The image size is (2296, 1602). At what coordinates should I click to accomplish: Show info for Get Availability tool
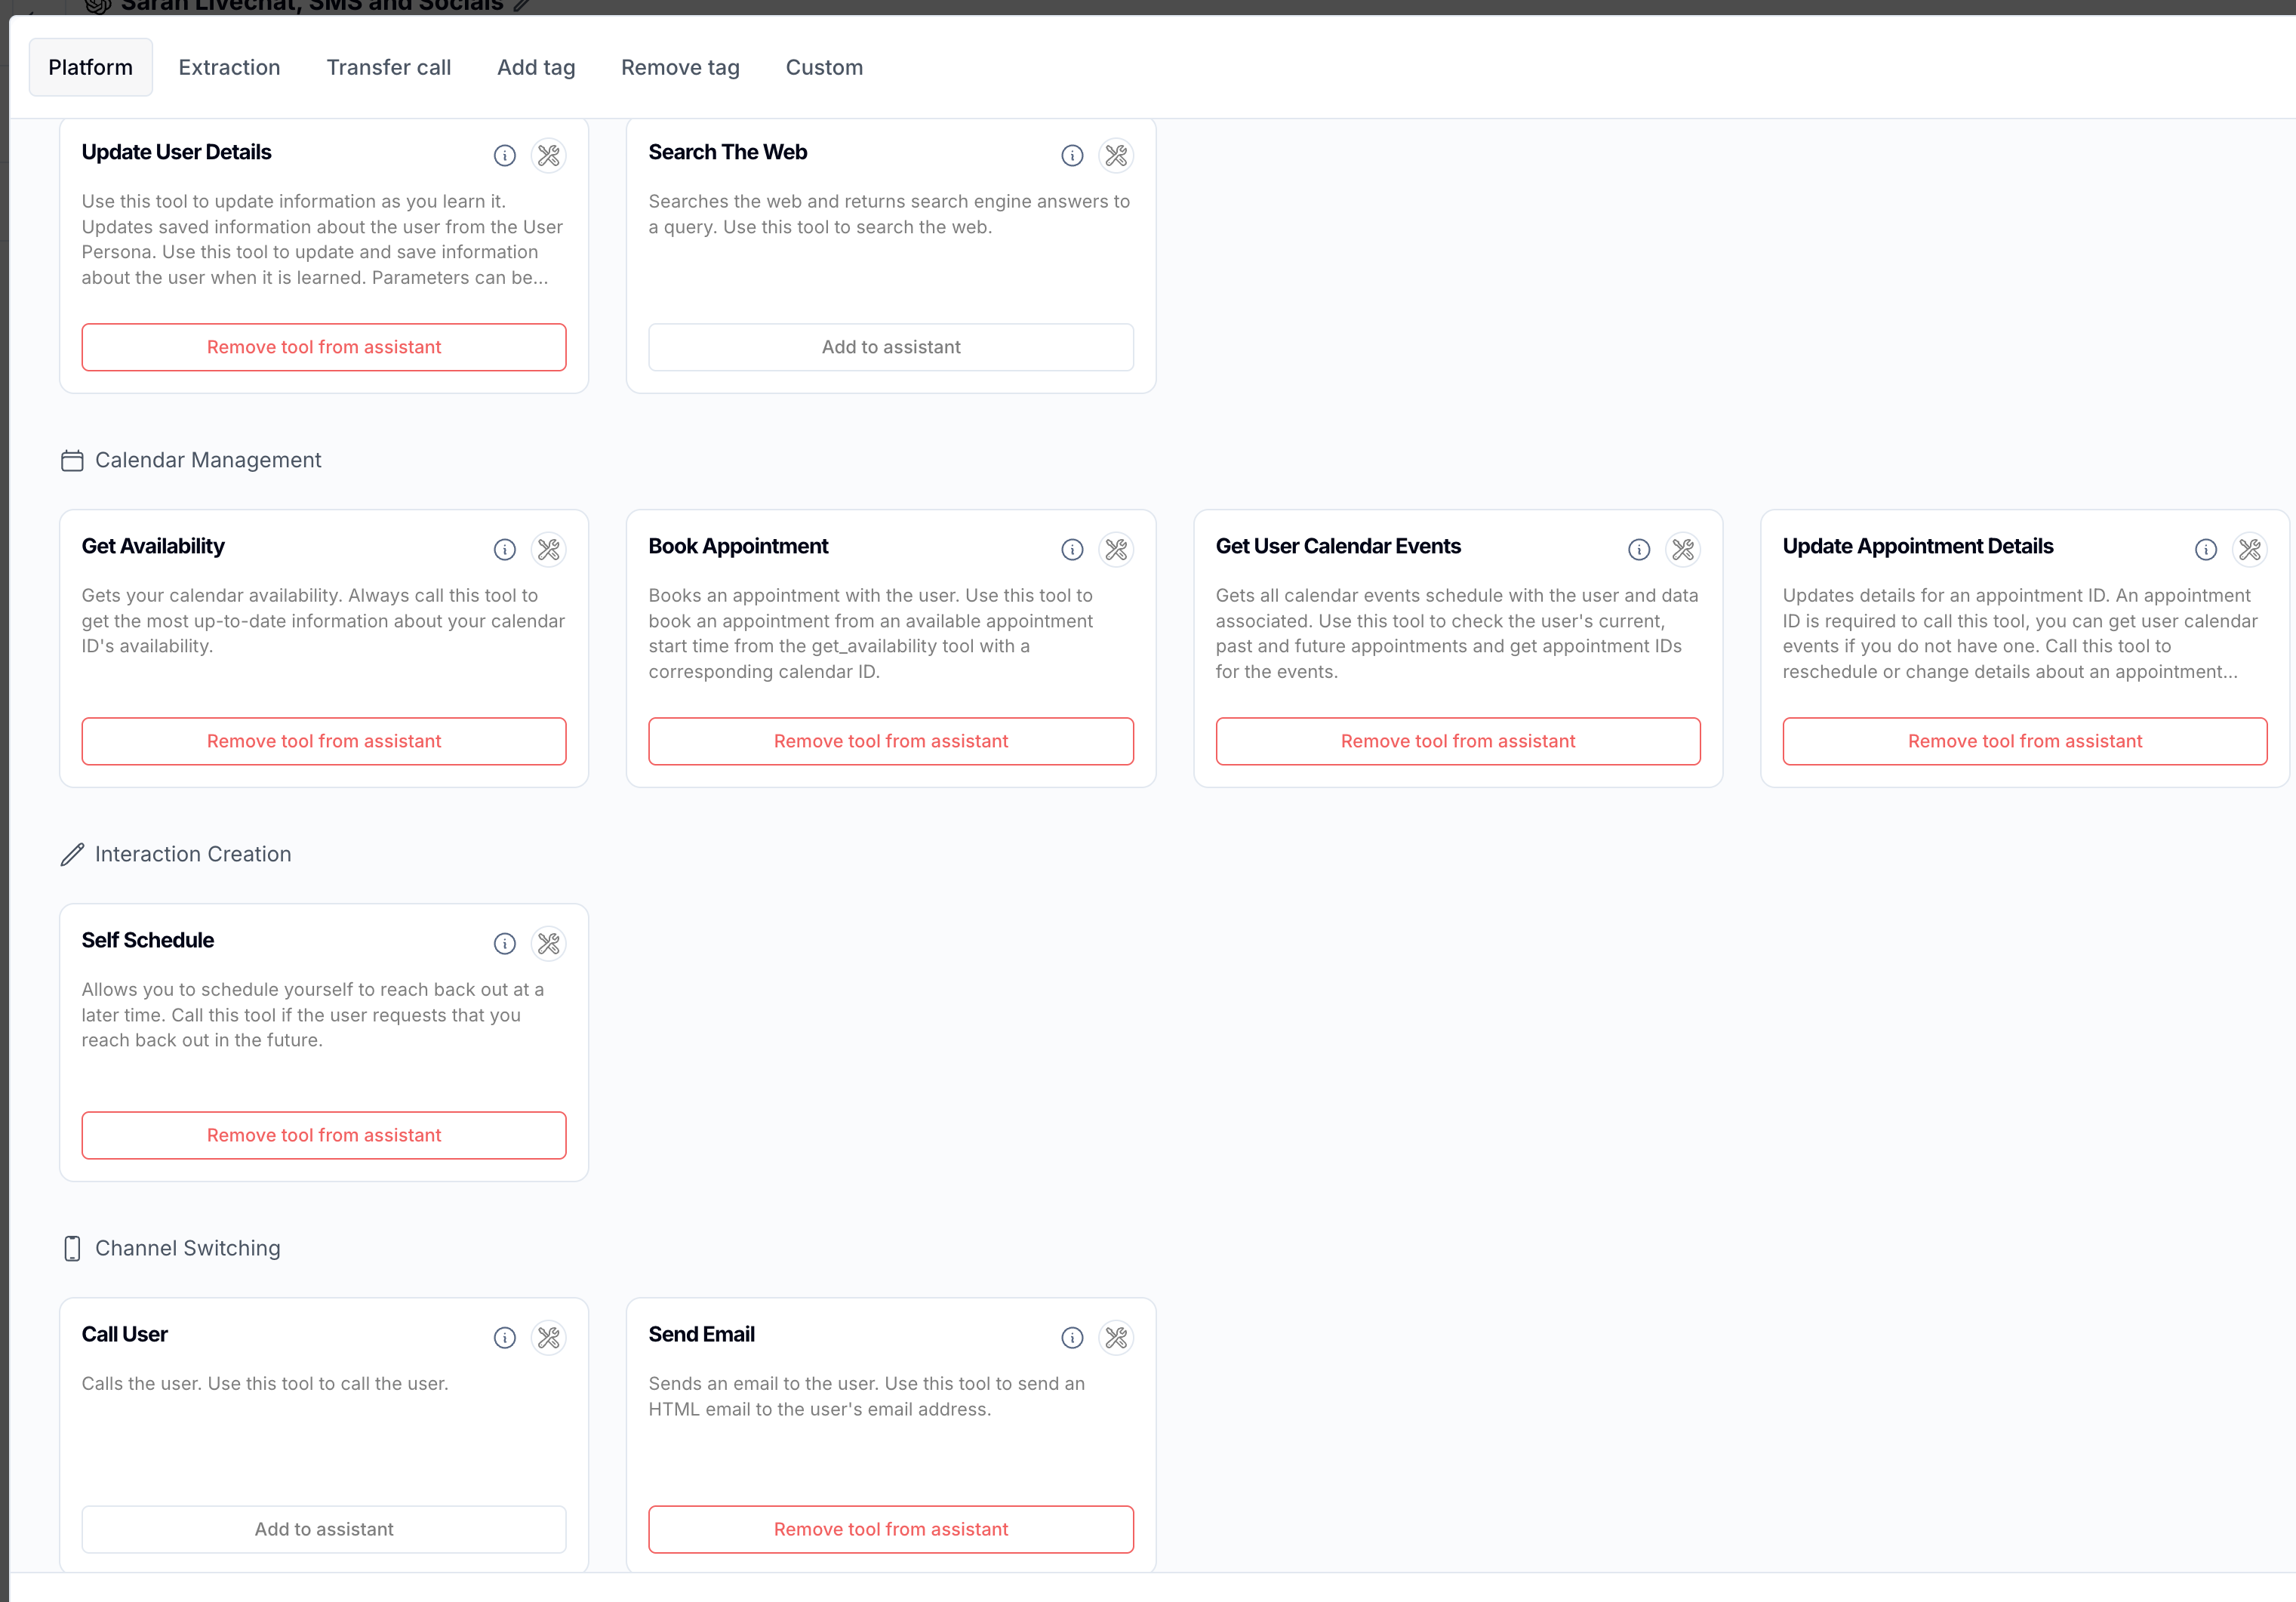click(504, 549)
